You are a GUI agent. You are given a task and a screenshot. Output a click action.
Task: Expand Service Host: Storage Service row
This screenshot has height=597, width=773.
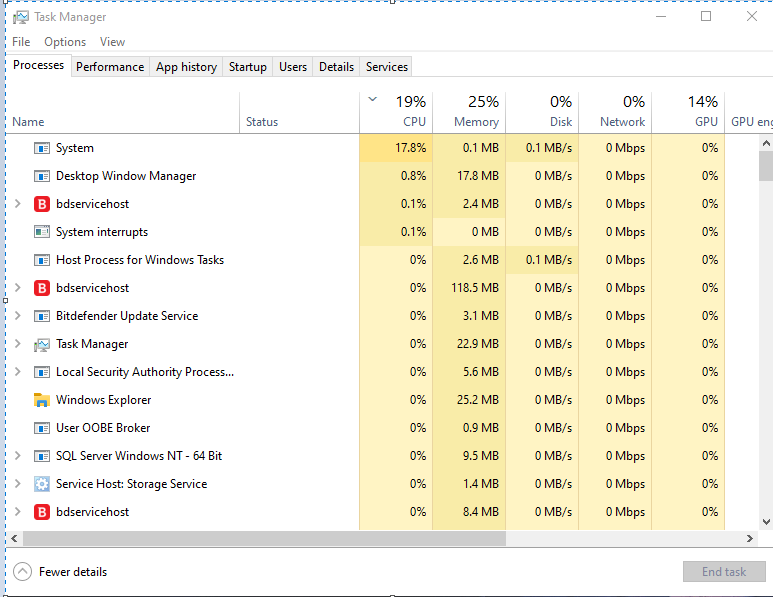pyautogui.click(x=18, y=484)
